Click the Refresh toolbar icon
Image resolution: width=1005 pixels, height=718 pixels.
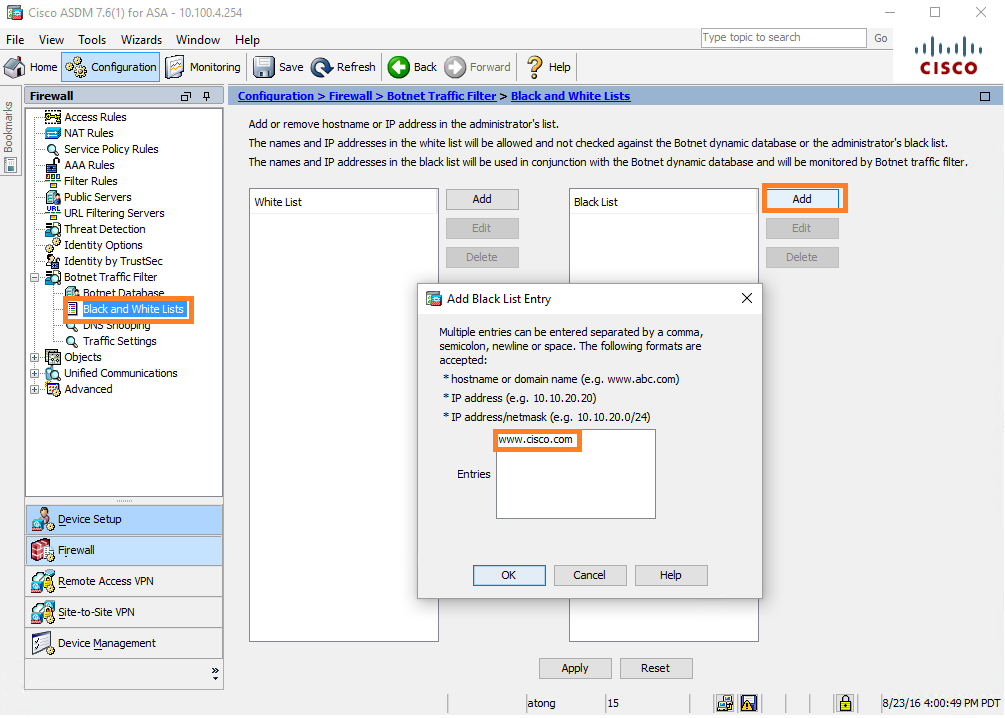[322, 67]
